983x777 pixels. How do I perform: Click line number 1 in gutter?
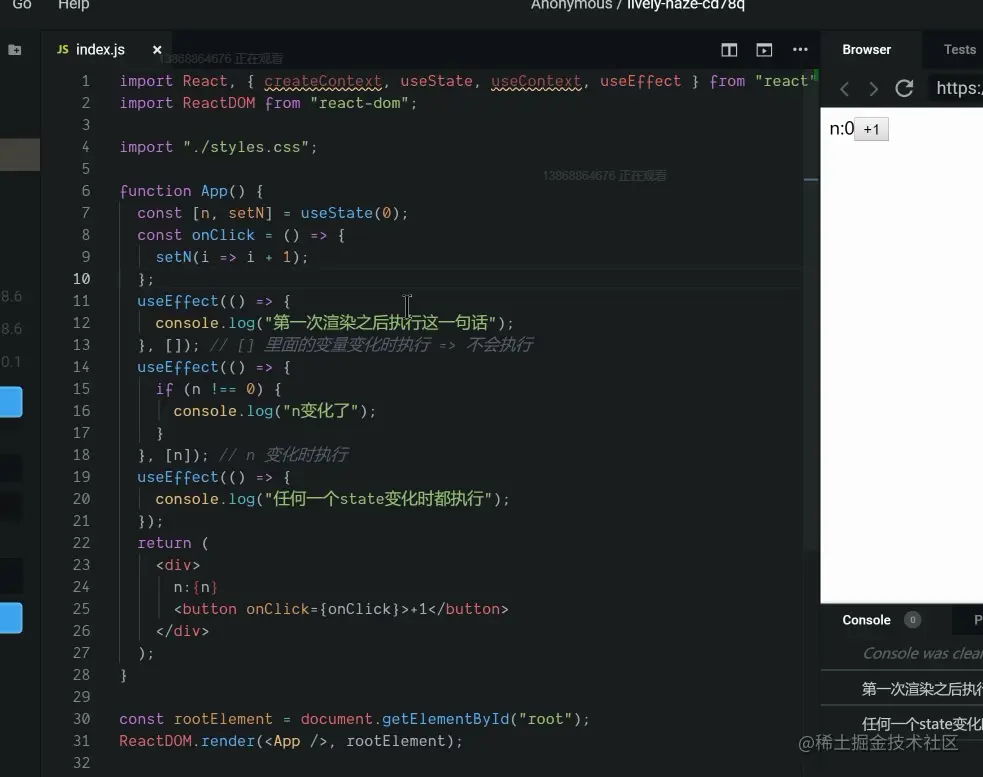click(x=86, y=82)
